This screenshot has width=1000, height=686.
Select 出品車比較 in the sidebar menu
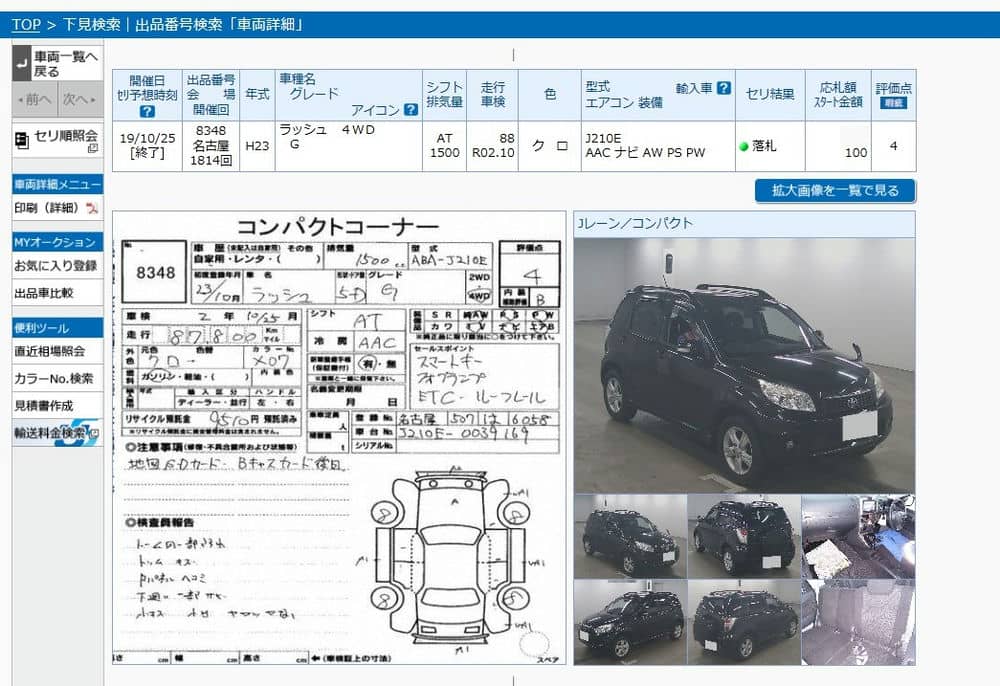[44, 293]
